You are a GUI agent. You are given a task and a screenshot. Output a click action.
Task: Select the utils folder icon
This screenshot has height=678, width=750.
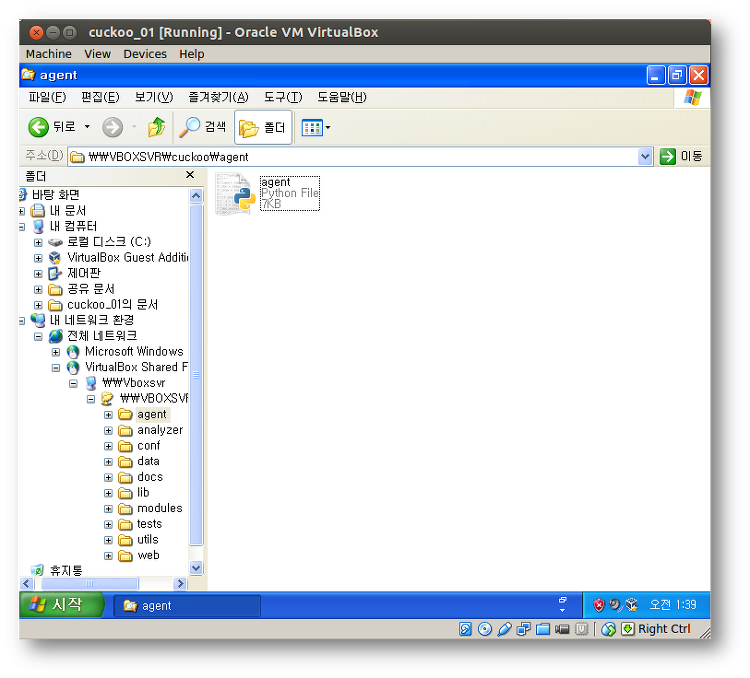point(125,540)
